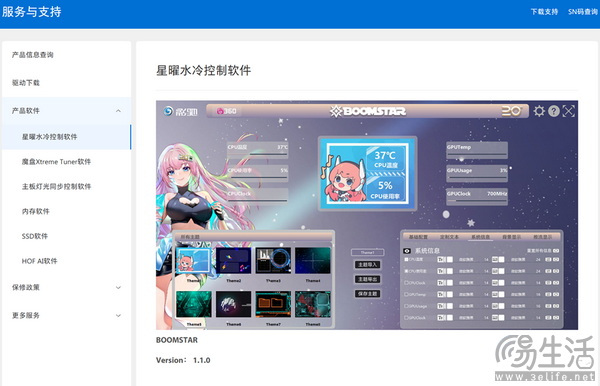The height and width of the screenshot is (386, 600).
Task: Click the 主题导出 button
Action: (367, 279)
